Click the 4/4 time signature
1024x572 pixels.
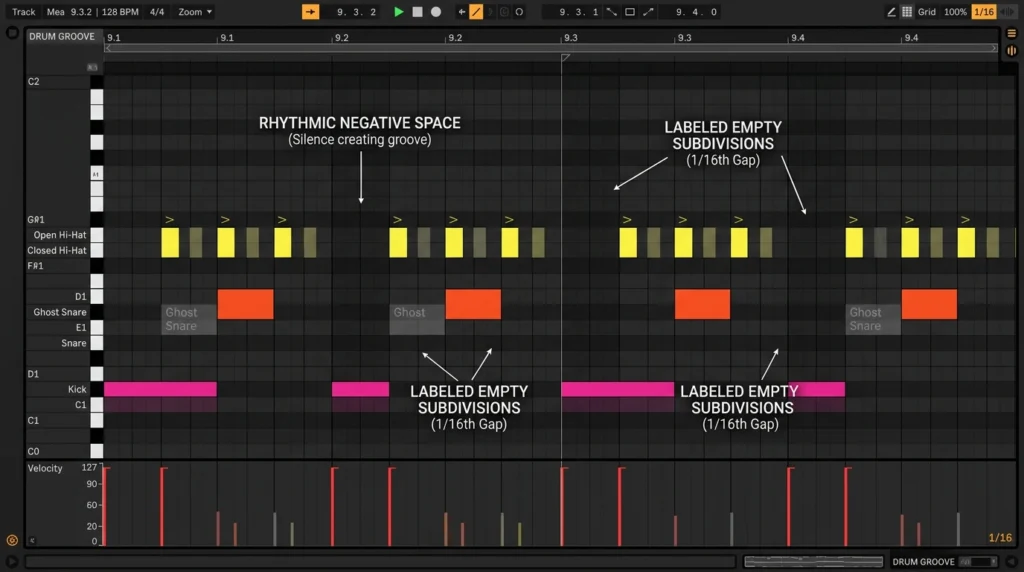(x=157, y=12)
